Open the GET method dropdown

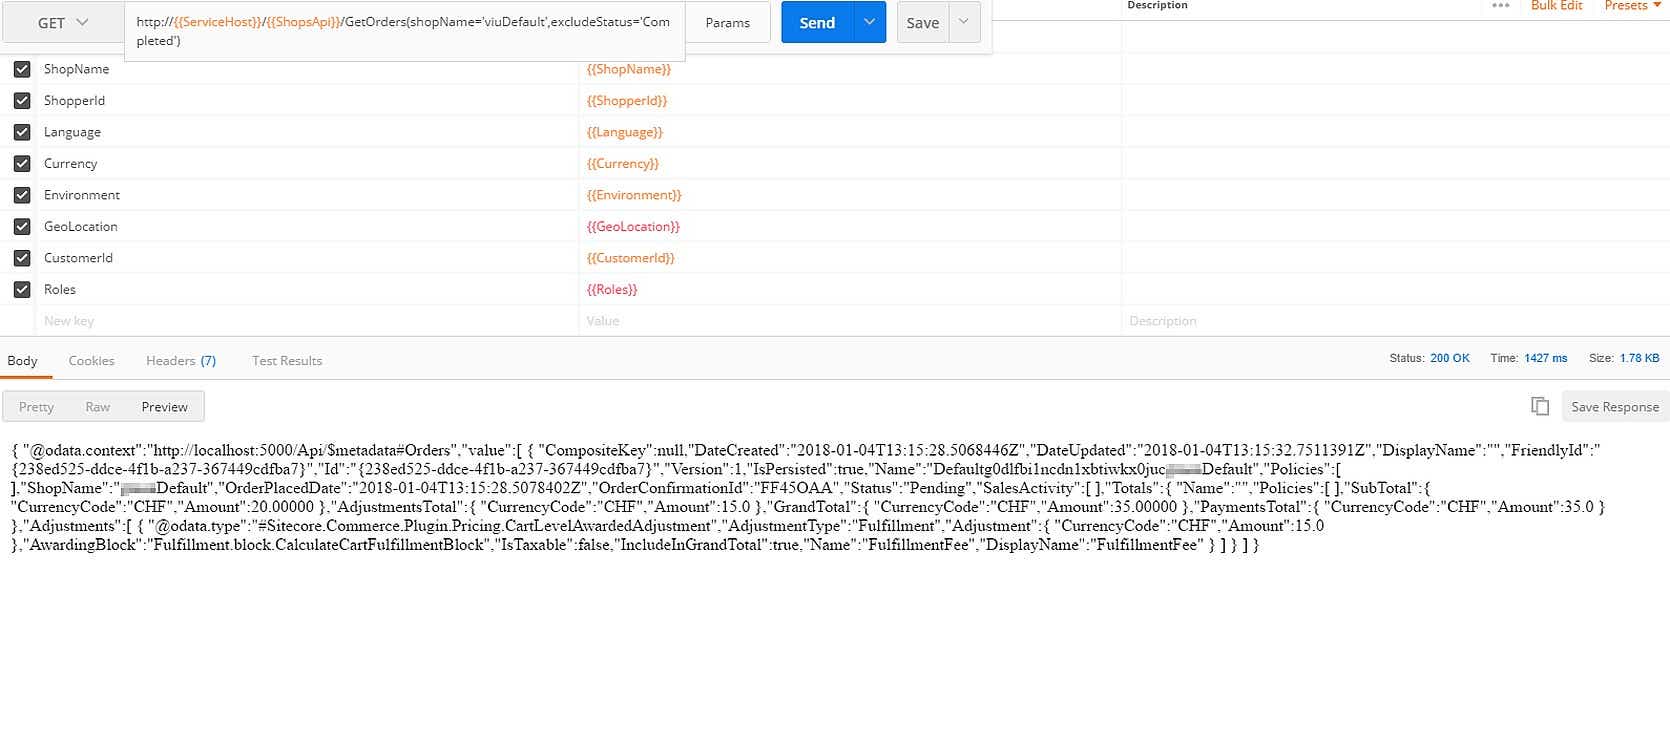(64, 23)
